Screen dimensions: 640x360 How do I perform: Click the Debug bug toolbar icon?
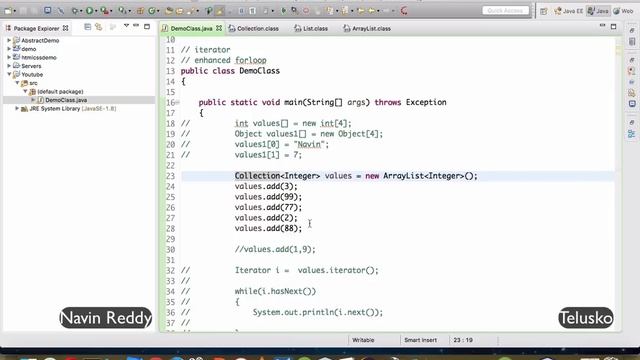[75, 11]
